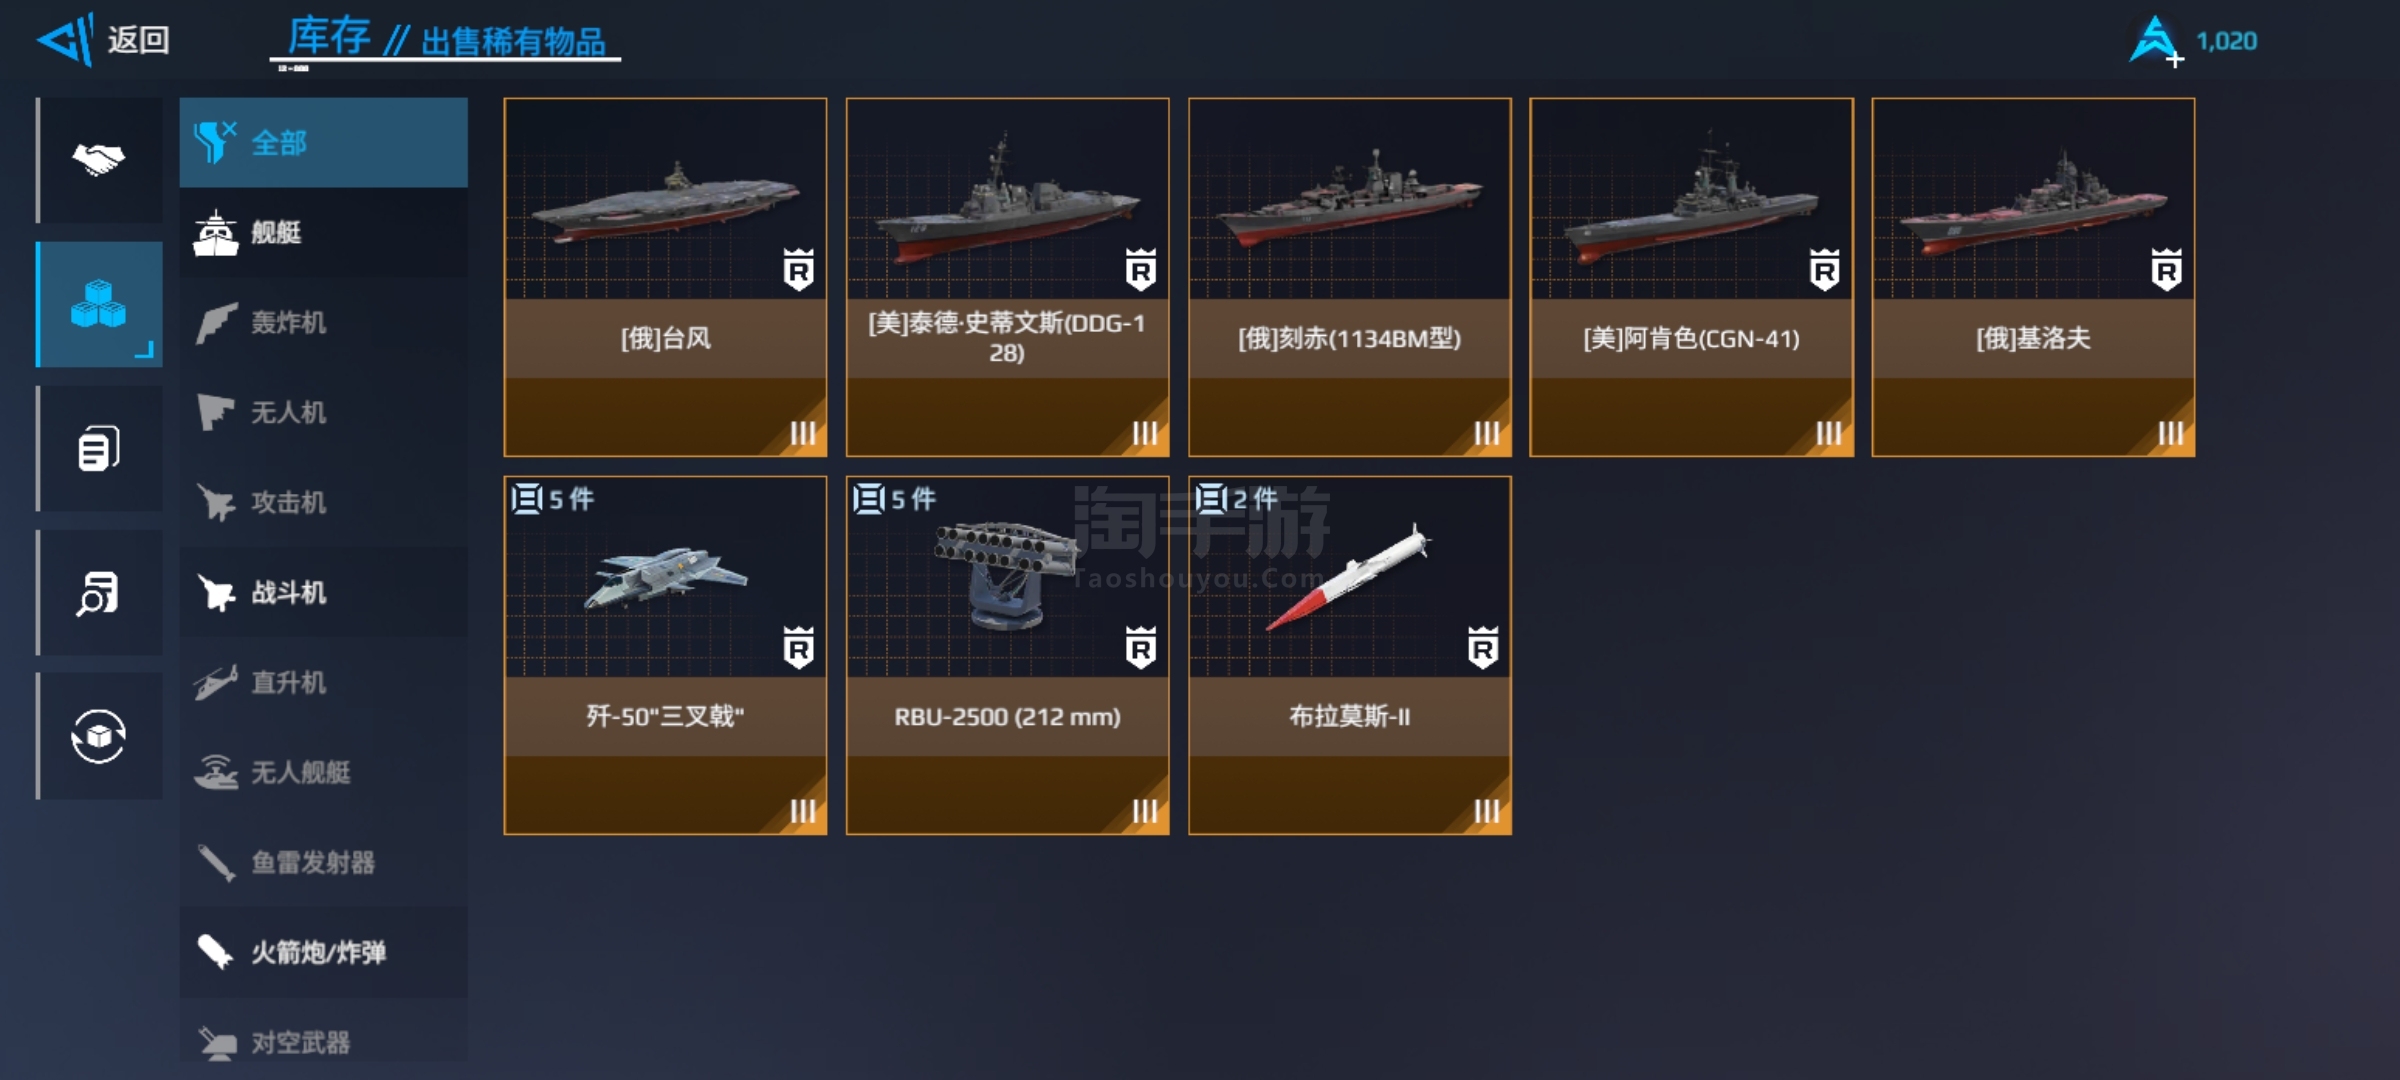Select the 全部 filter category
2400x1080 pixels.
pyautogui.click(x=323, y=142)
